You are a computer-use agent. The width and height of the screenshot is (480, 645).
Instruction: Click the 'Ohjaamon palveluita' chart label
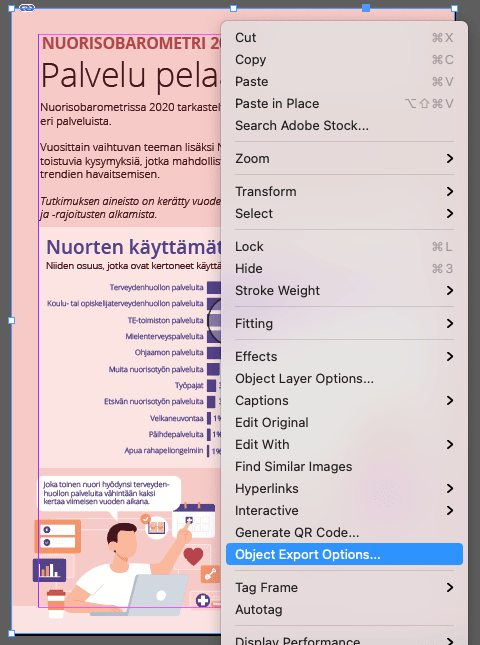pos(169,353)
